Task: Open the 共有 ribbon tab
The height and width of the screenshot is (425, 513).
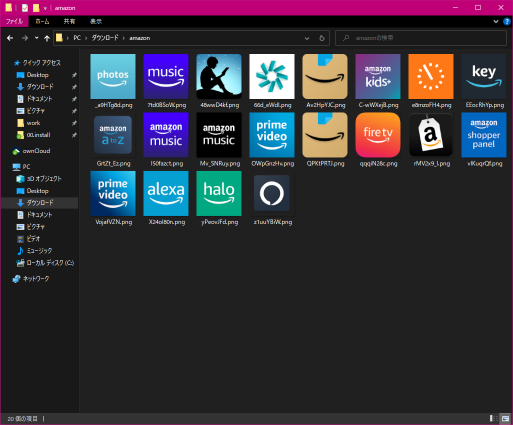Action: 69,21
